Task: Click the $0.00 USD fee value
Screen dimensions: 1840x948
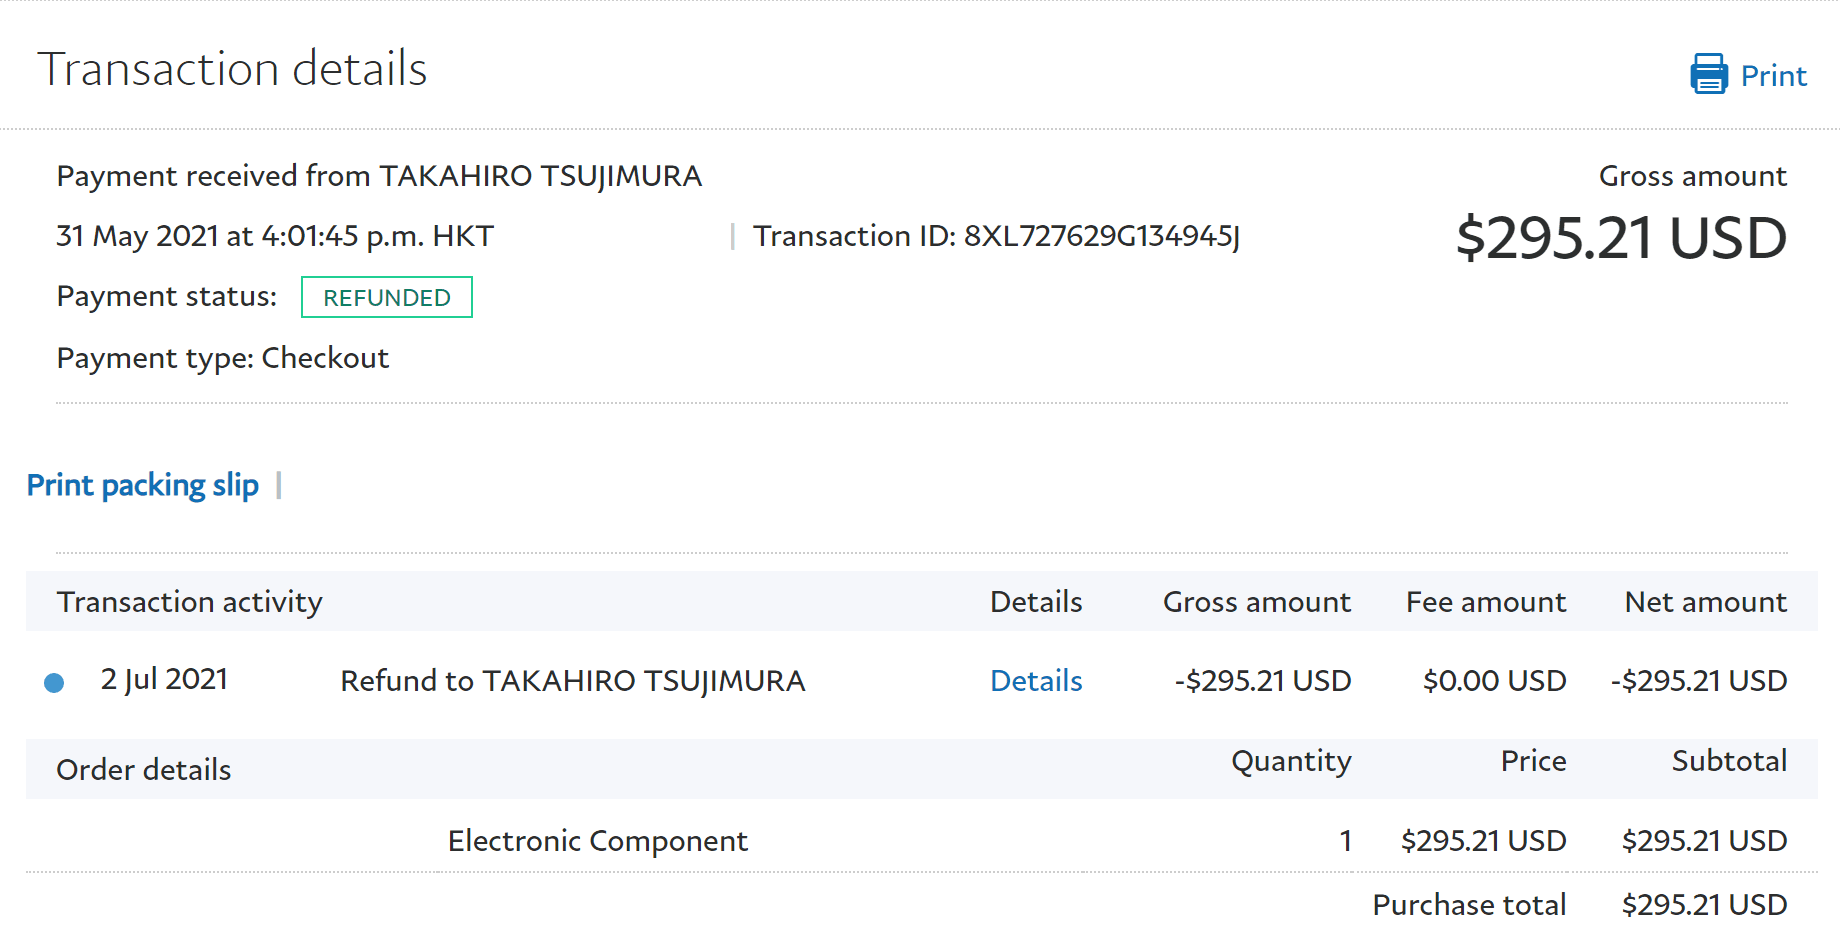Action: [1494, 681]
